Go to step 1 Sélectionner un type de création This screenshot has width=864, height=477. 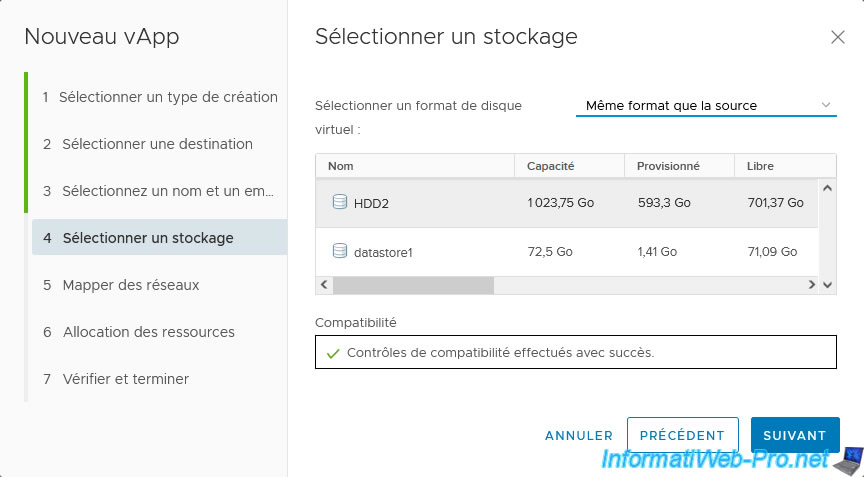(x=160, y=97)
